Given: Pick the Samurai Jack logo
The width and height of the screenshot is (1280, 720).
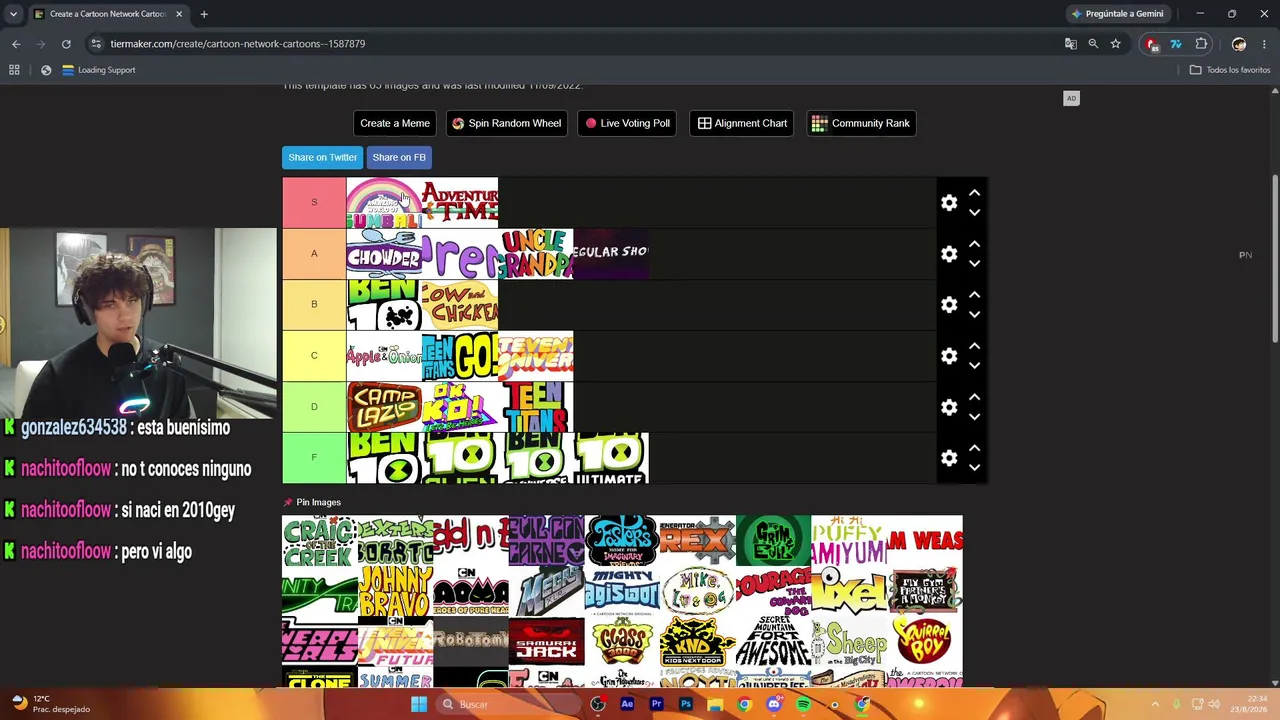Looking at the screenshot, I should 547,641.
